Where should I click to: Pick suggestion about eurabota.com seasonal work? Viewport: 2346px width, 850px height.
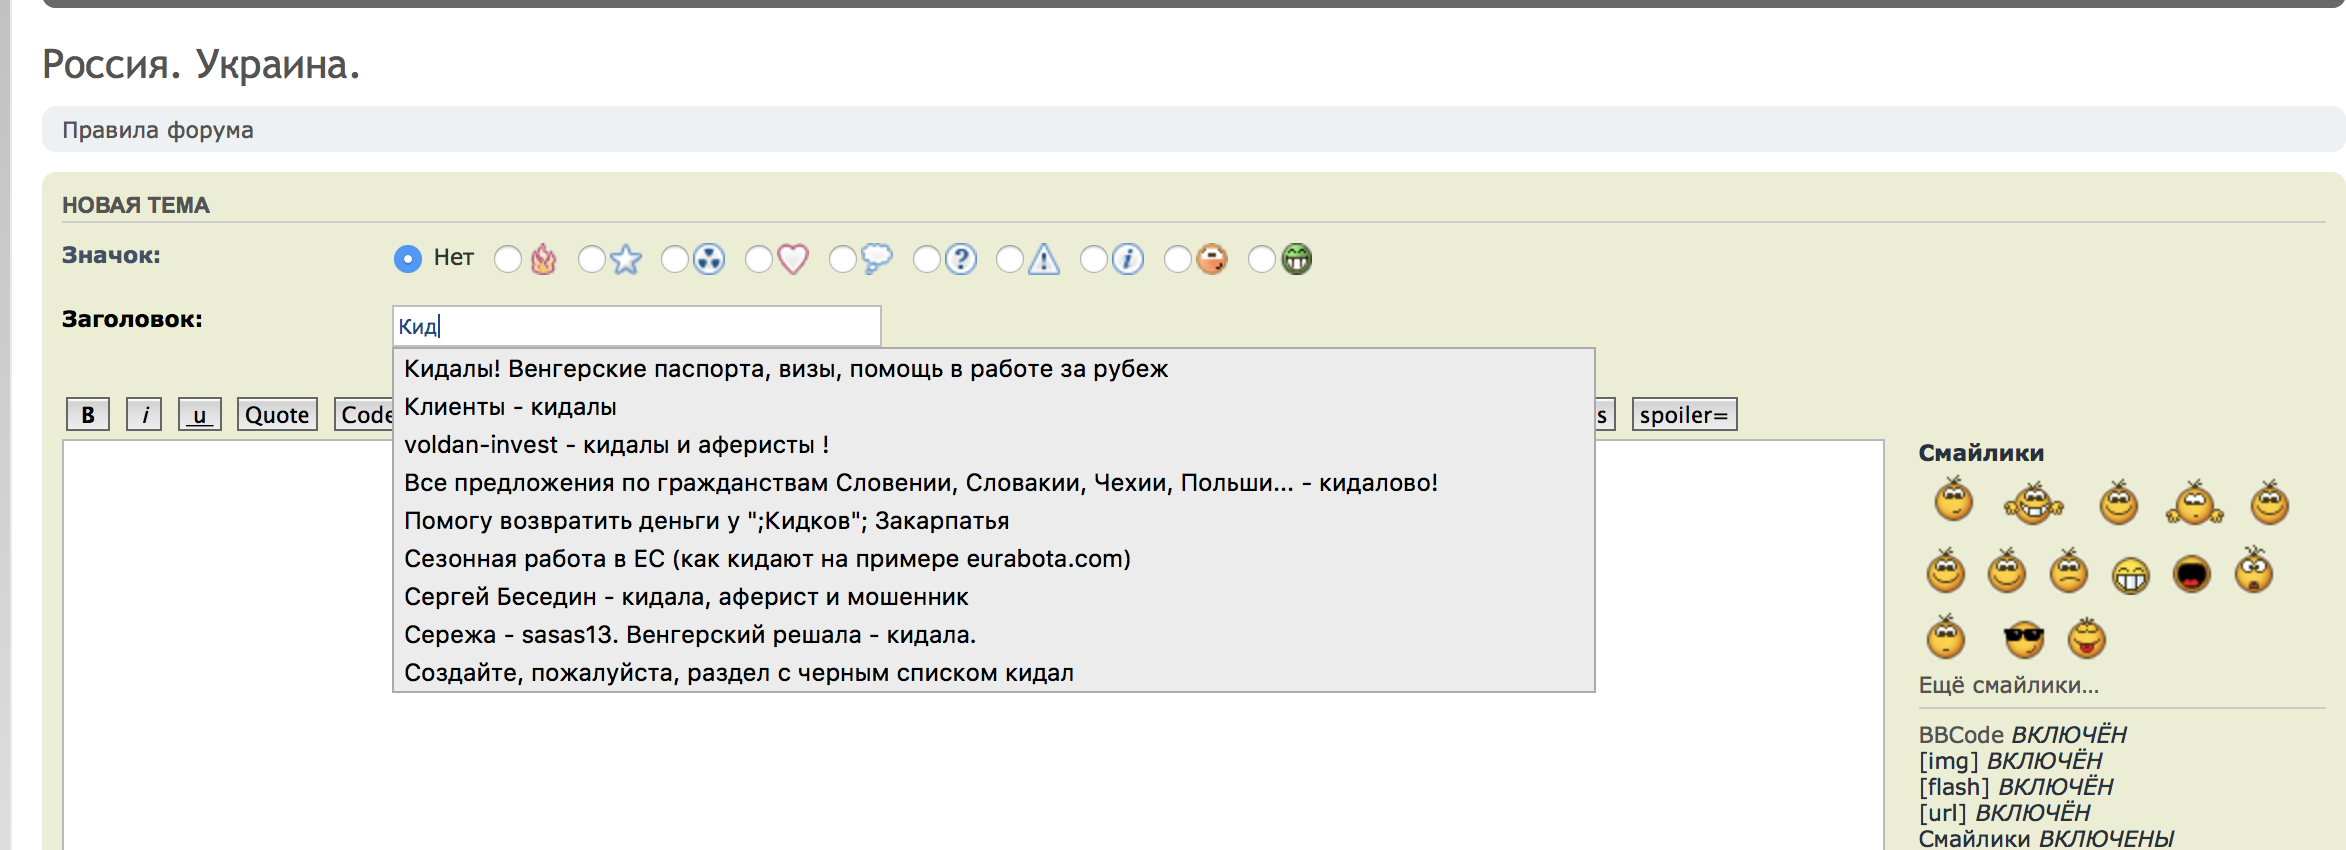pyautogui.click(x=767, y=559)
